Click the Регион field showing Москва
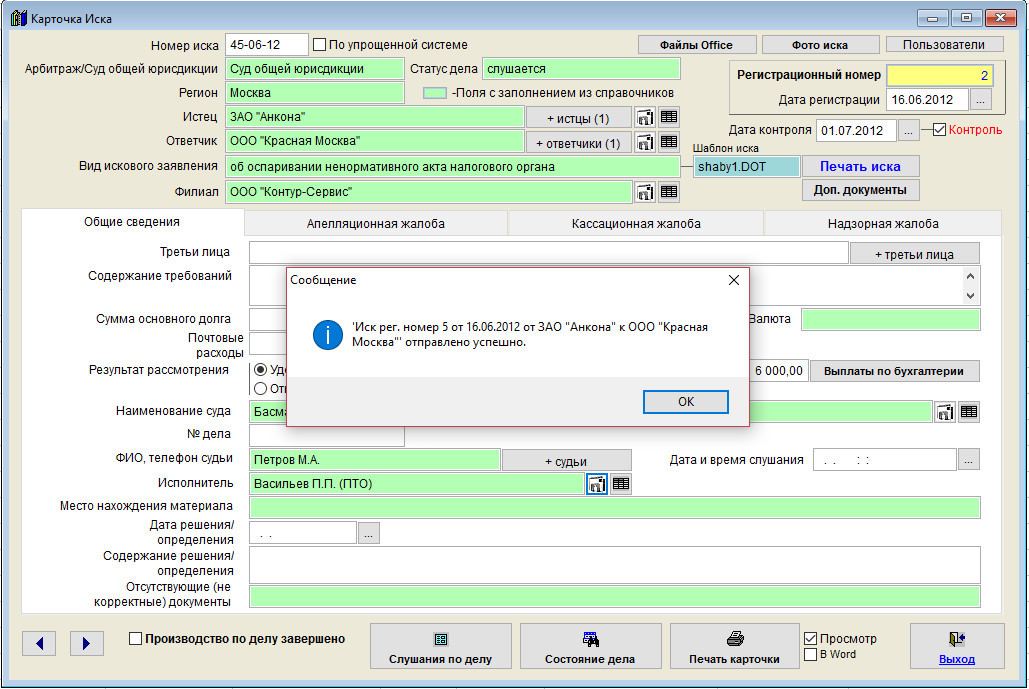The width and height of the screenshot is (1029, 689). 315,93
